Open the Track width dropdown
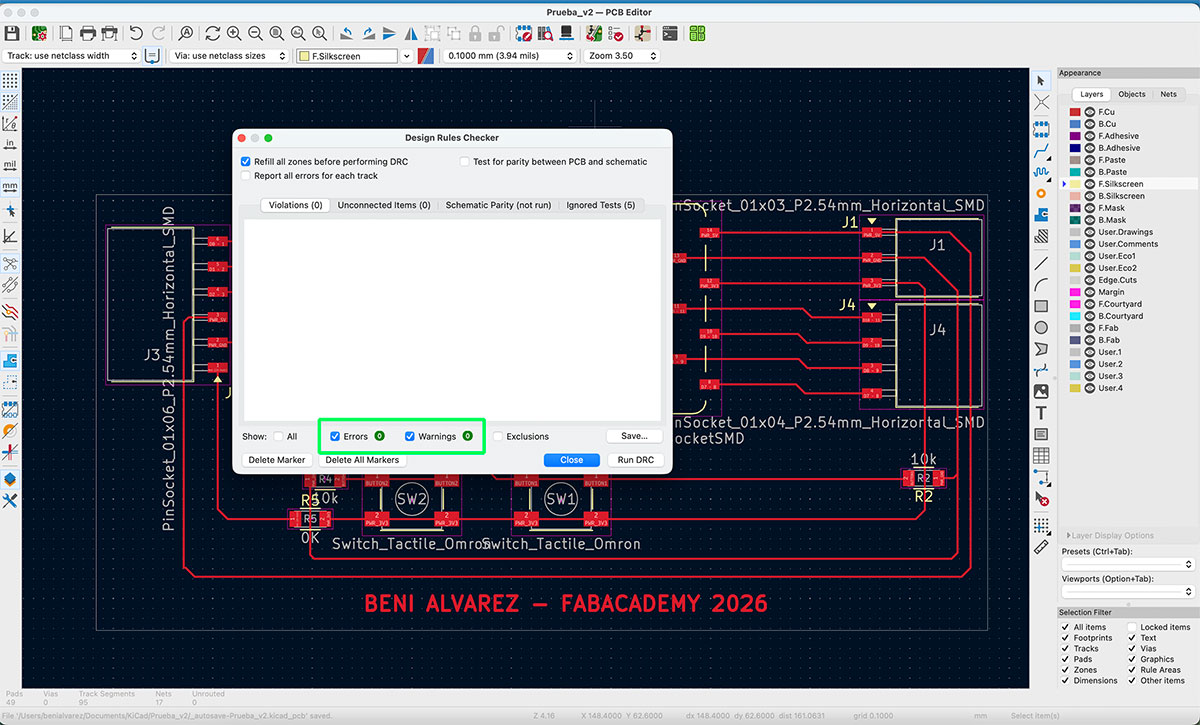The image size is (1200, 725). [x=70, y=56]
